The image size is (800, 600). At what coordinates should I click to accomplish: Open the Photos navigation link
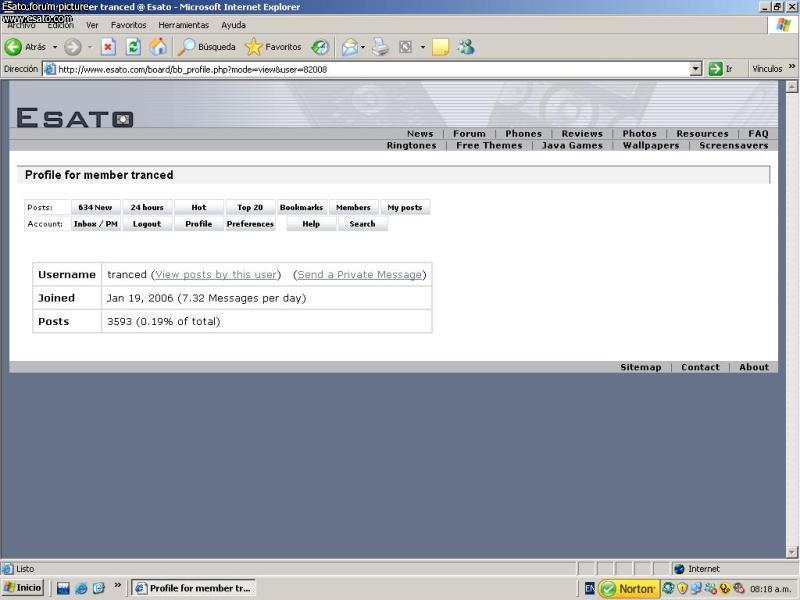[639, 134]
